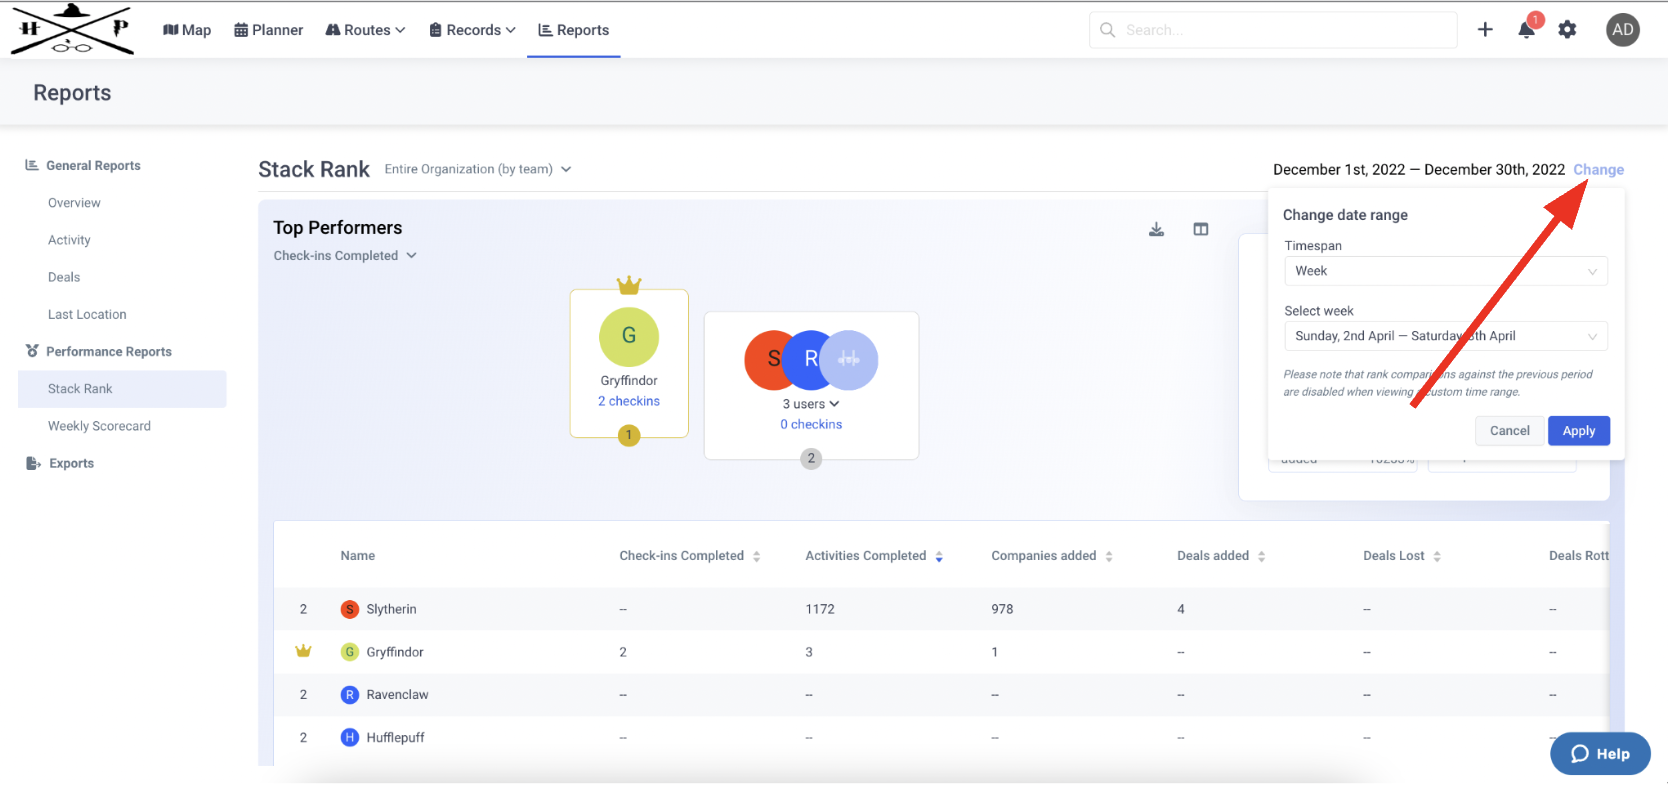Expand the Routes menu
1668x796 pixels.
[x=365, y=30]
